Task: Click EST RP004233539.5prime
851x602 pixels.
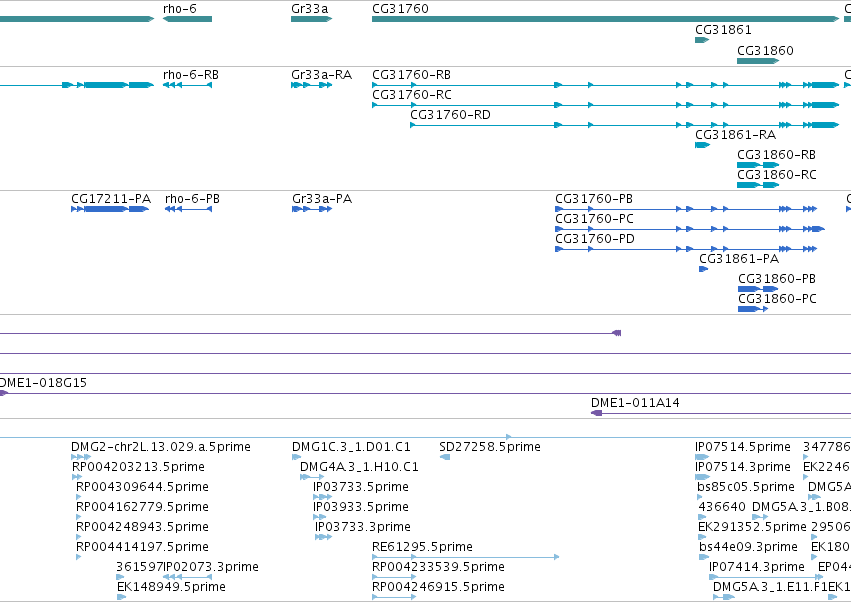Action: click(x=394, y=577)
